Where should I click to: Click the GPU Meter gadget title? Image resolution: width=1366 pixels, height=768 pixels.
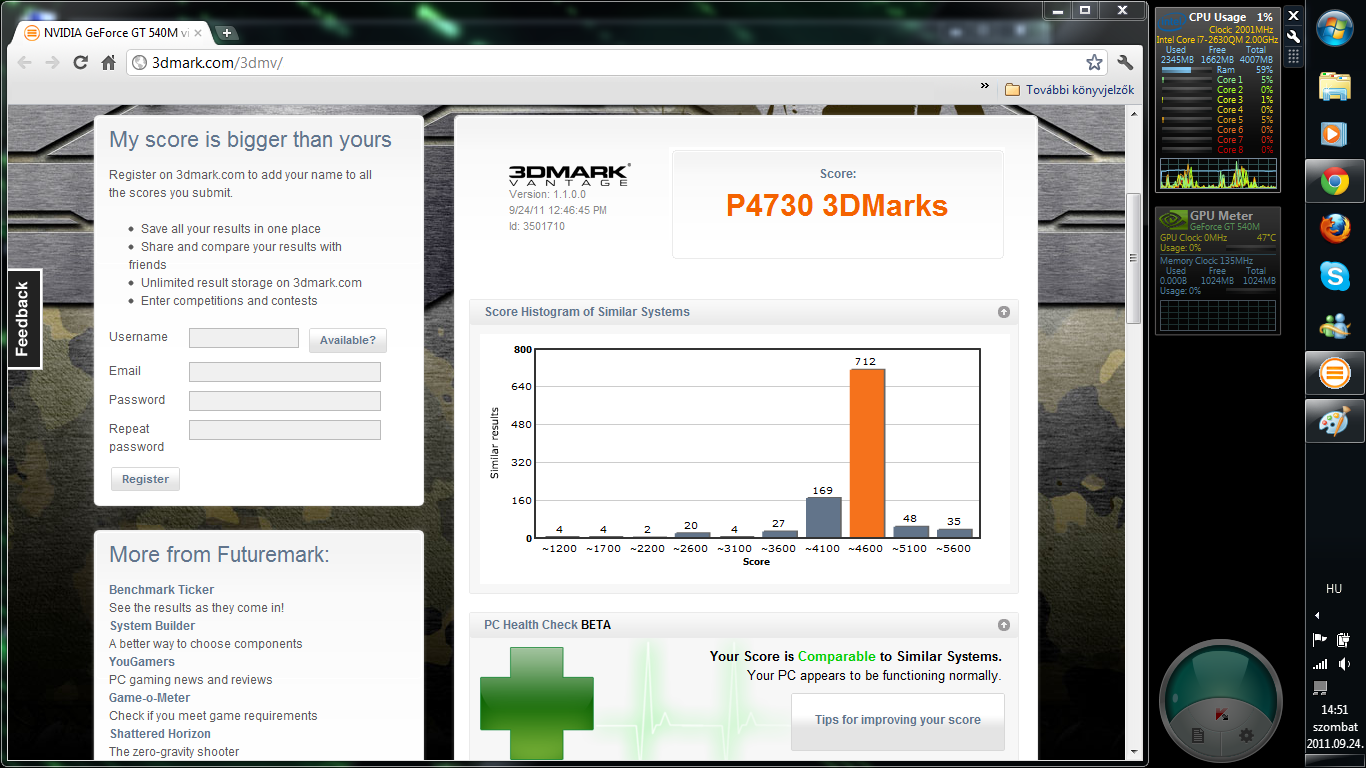(1220, 216)
